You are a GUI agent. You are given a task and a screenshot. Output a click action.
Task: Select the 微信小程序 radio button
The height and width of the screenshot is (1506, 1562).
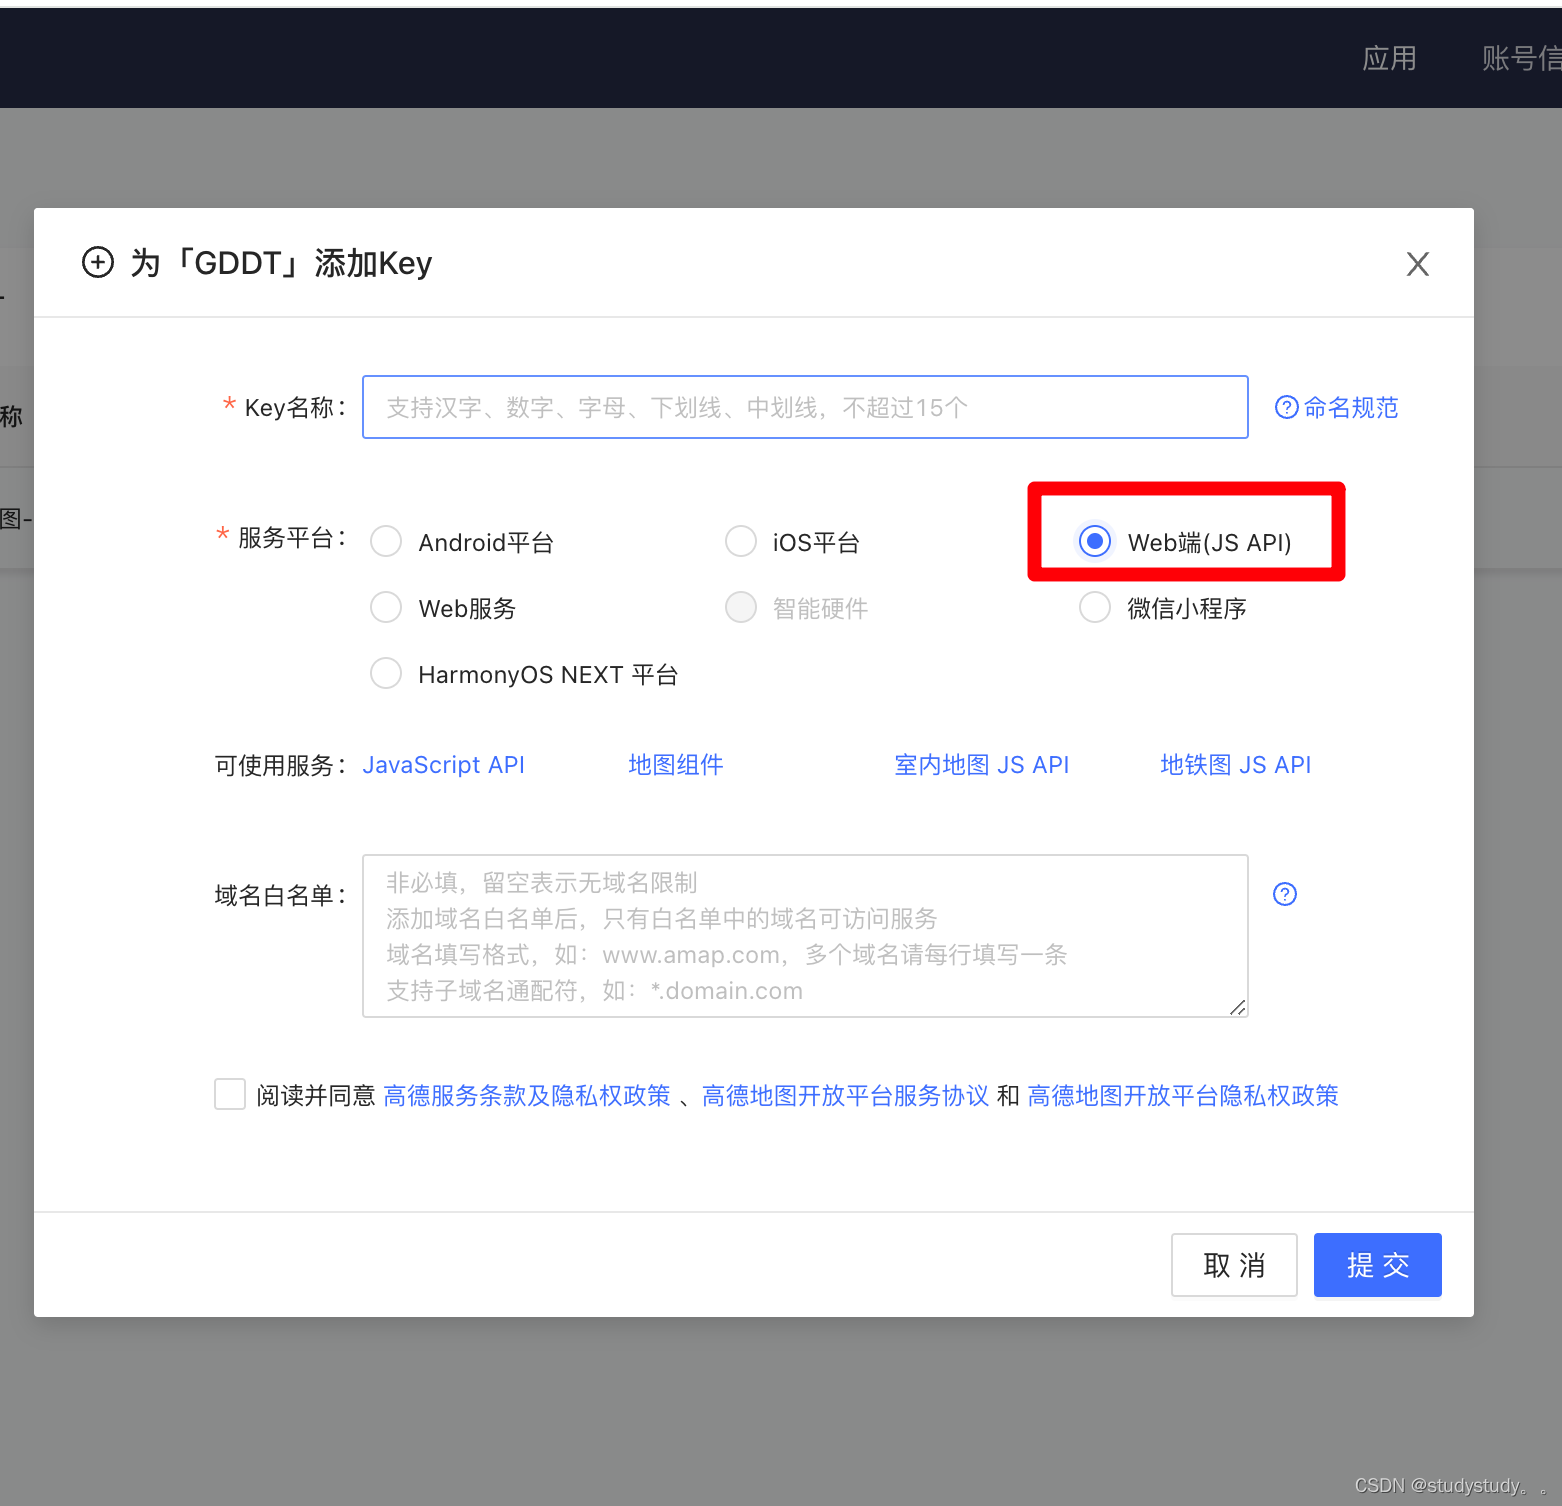pyautogui.click(x=1095, y=607)
